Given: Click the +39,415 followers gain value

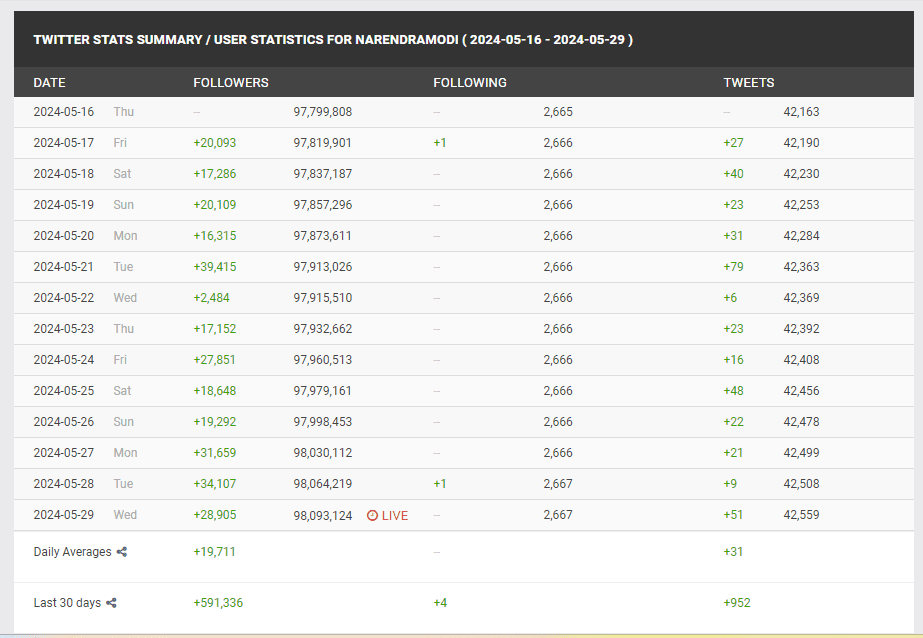Looking at the screenshot, I should (214, 267).
